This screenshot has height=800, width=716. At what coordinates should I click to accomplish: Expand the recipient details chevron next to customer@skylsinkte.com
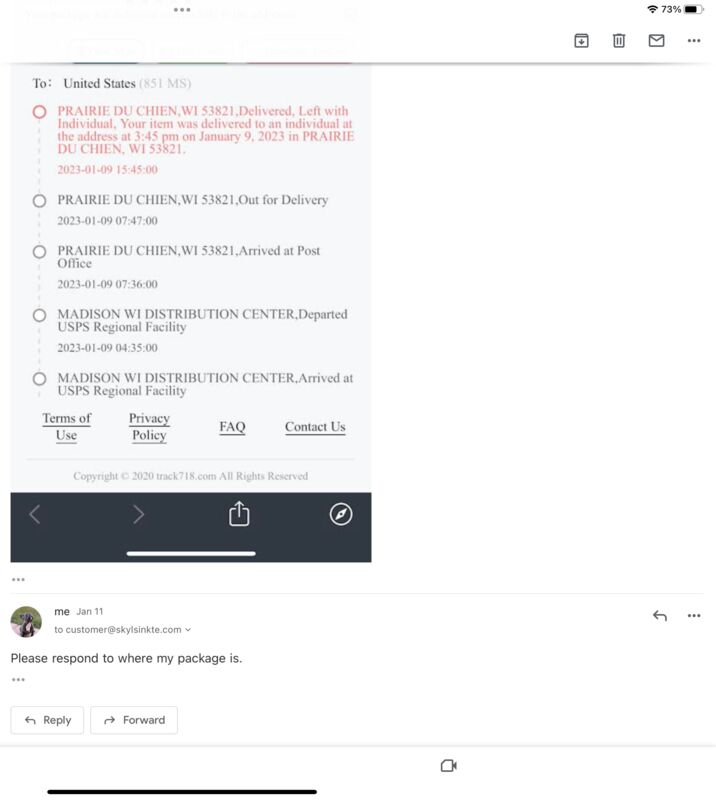pos(188,630)
